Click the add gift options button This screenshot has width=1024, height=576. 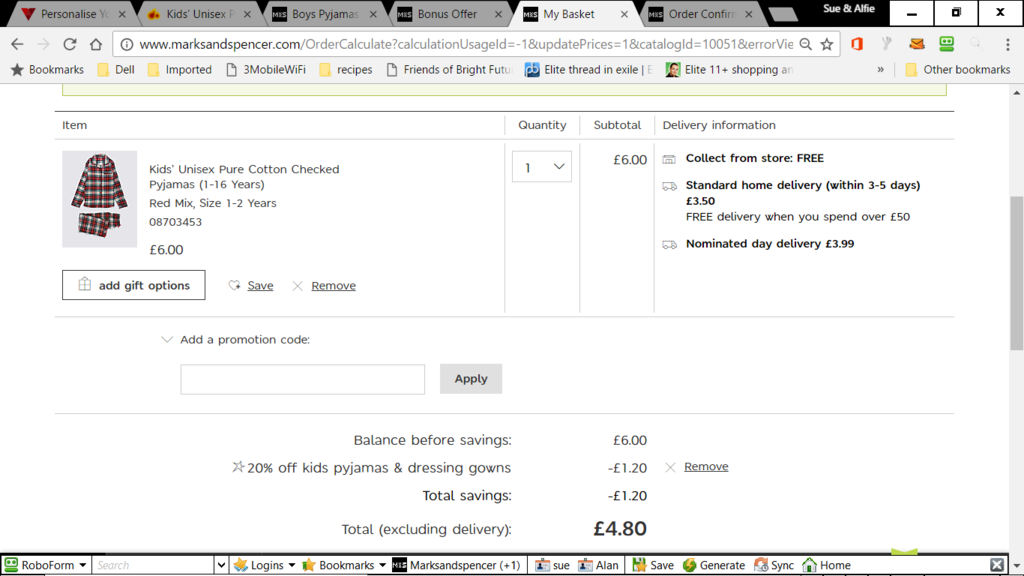(133, 285)
